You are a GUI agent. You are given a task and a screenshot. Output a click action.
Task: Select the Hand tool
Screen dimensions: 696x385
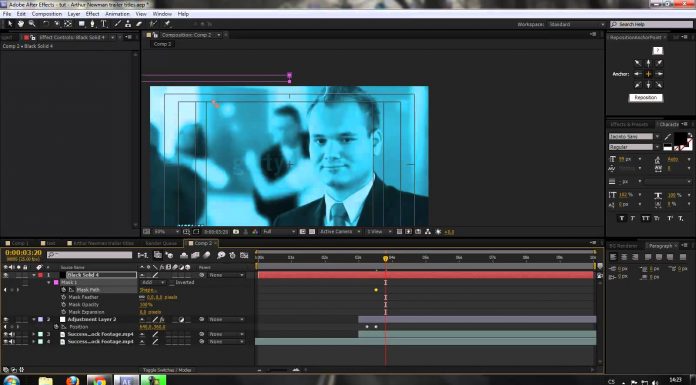(20, 24)
